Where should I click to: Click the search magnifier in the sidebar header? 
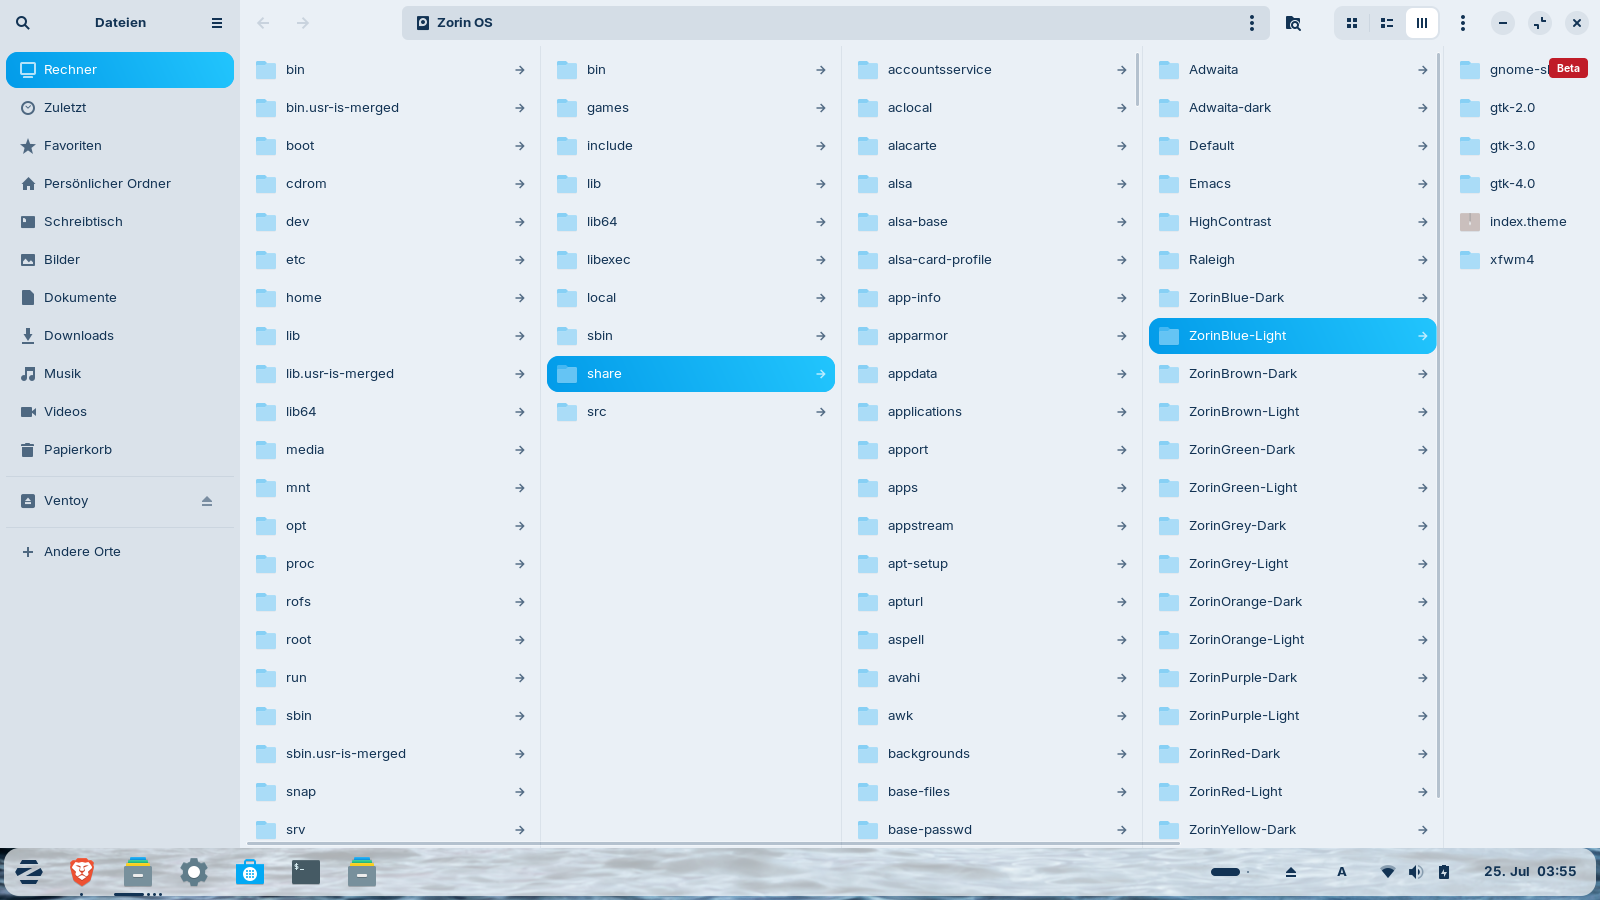coord(23,23)
